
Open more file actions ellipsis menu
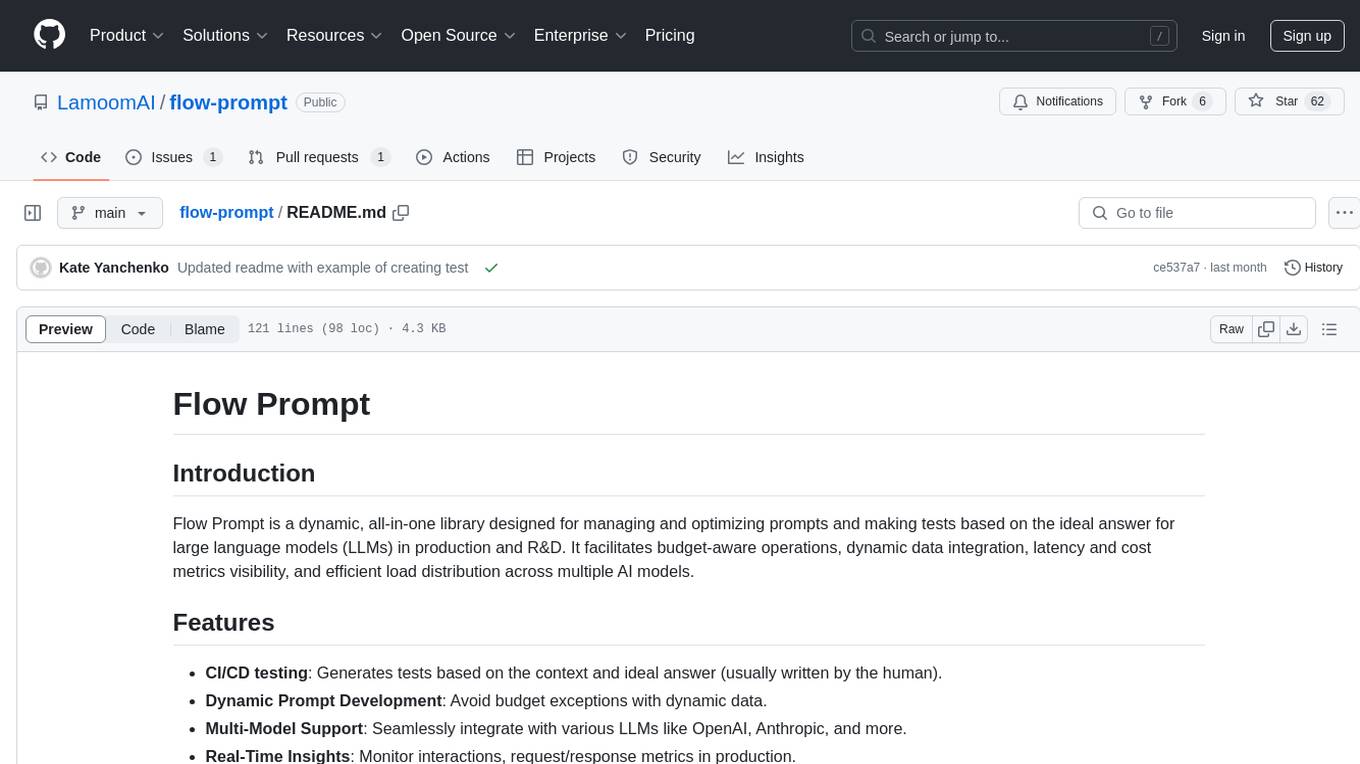click(1344, 213)
